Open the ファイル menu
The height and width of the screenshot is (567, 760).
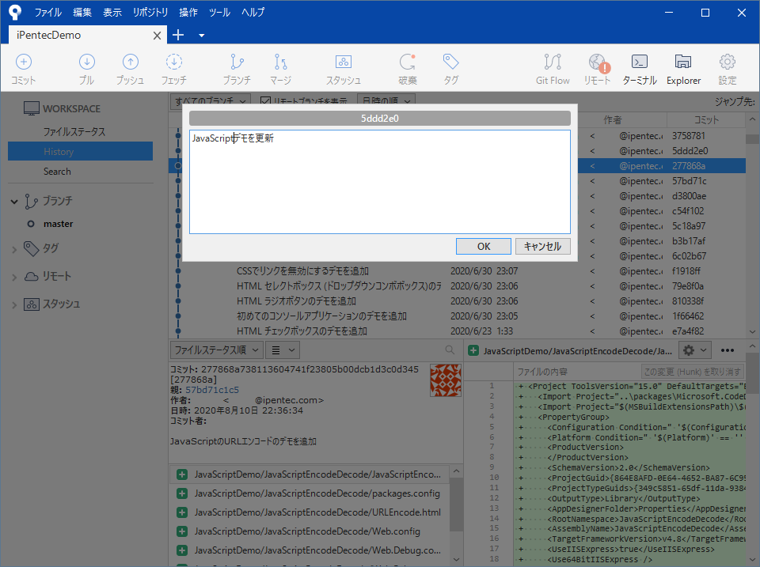(x=48, y=12)
